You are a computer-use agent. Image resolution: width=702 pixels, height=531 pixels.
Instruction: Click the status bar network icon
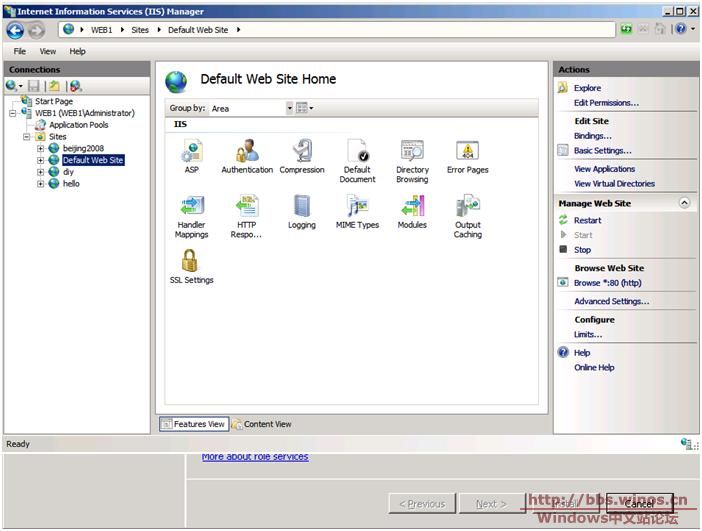click(x=686, y=444)
